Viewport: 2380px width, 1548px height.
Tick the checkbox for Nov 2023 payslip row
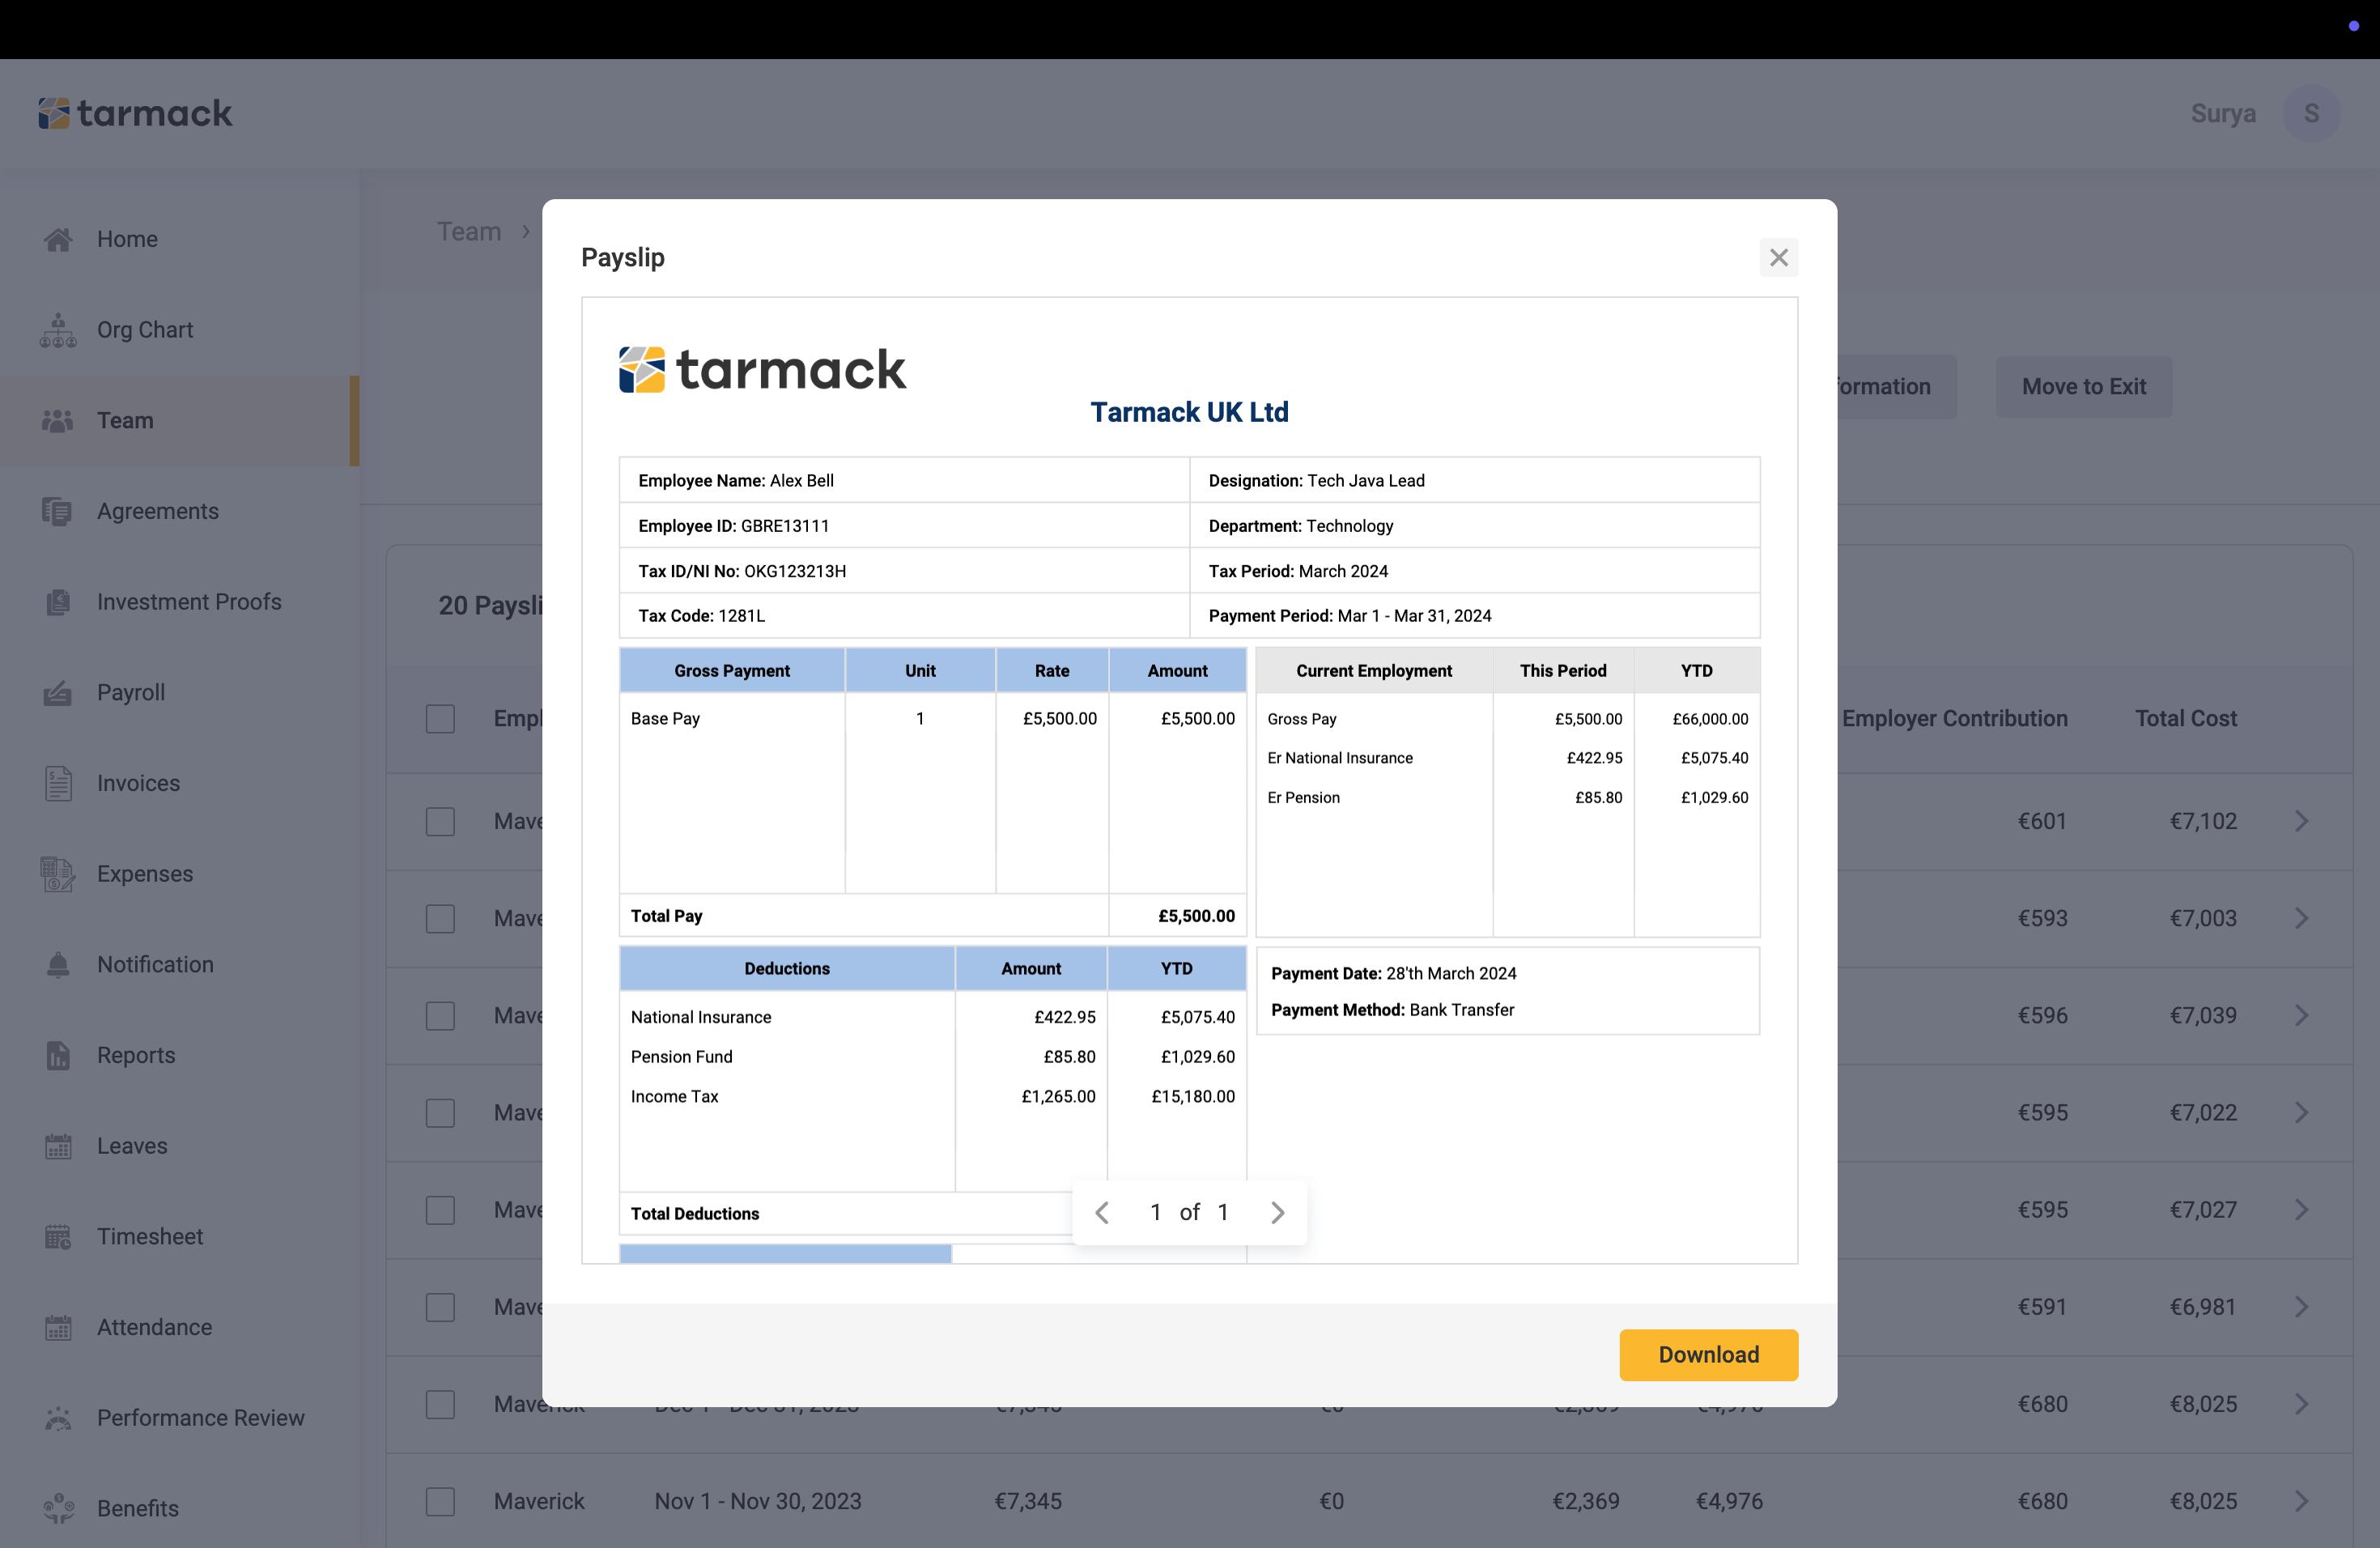click(440, 1501)
